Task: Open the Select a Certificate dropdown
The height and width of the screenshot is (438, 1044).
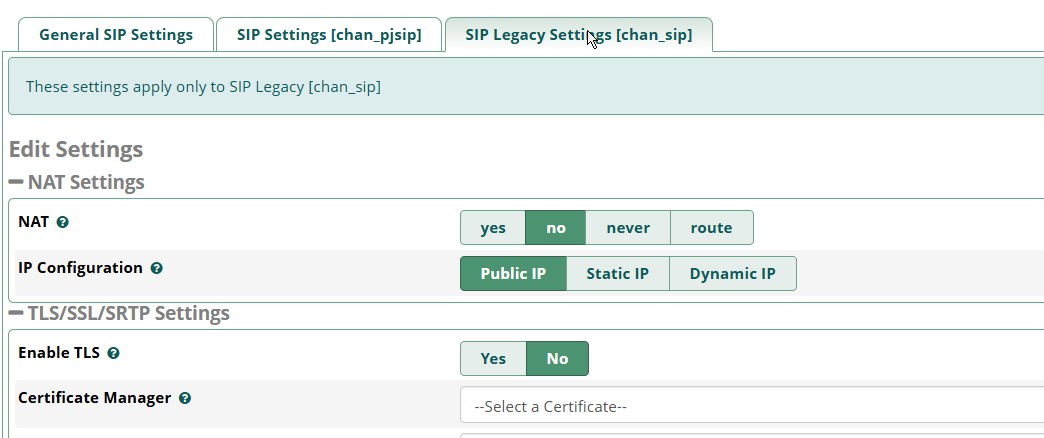Action: click(752, 405)
